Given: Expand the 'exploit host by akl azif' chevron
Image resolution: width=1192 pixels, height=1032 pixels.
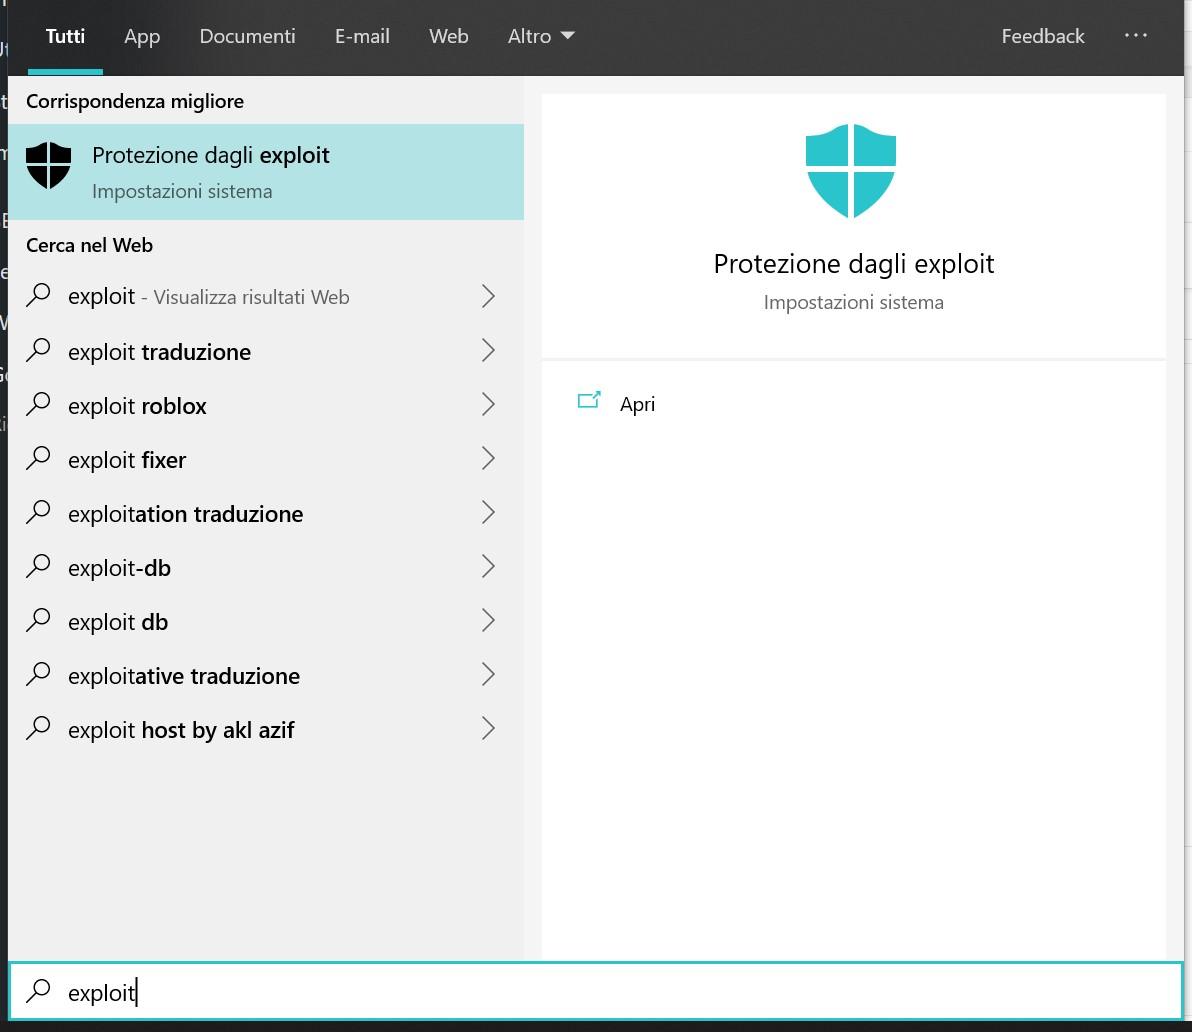Looking at the screenshot, I should pyautogui.click(x=488, y=728).
